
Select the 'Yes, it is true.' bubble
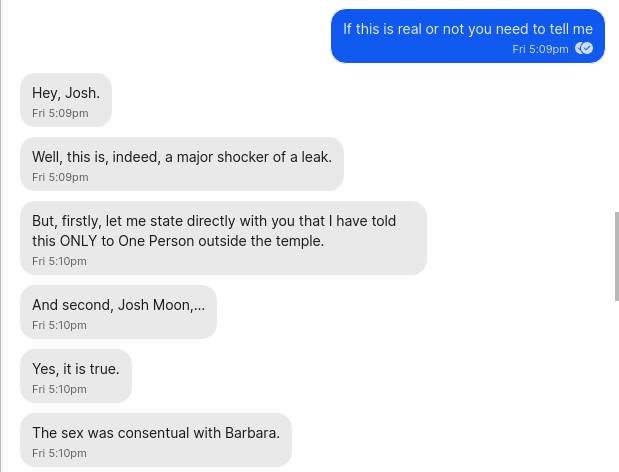[76, 375]
